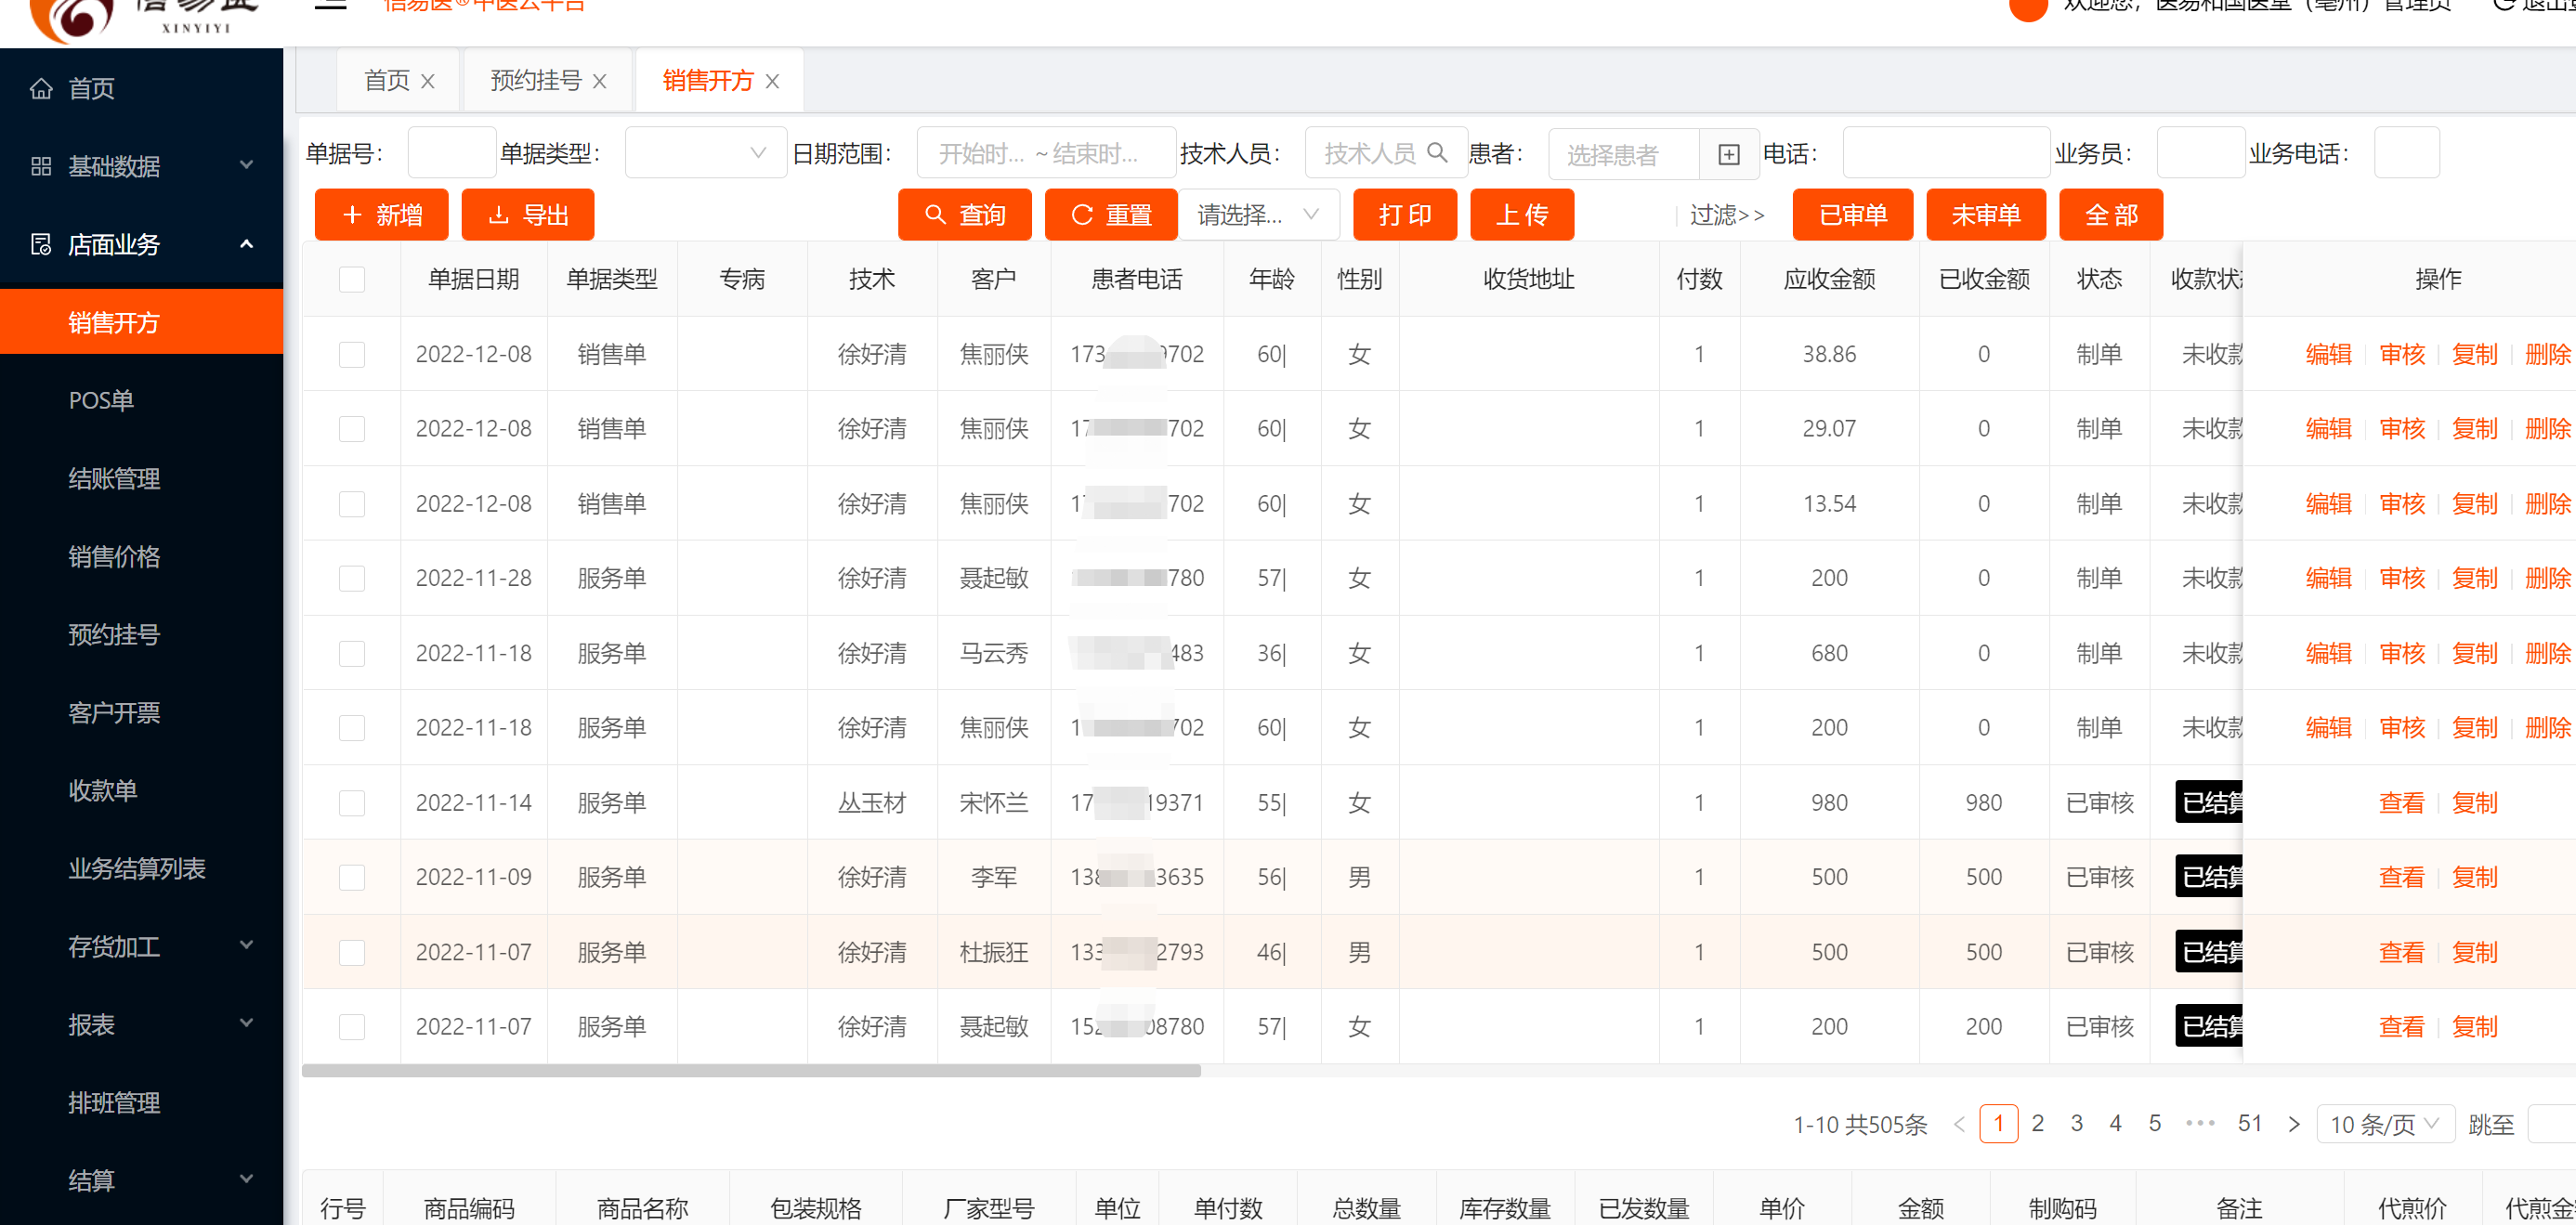Close the 销售开方 tab
The width and height of the screenshot is (2576, 1225).
[x=772, y=81]
